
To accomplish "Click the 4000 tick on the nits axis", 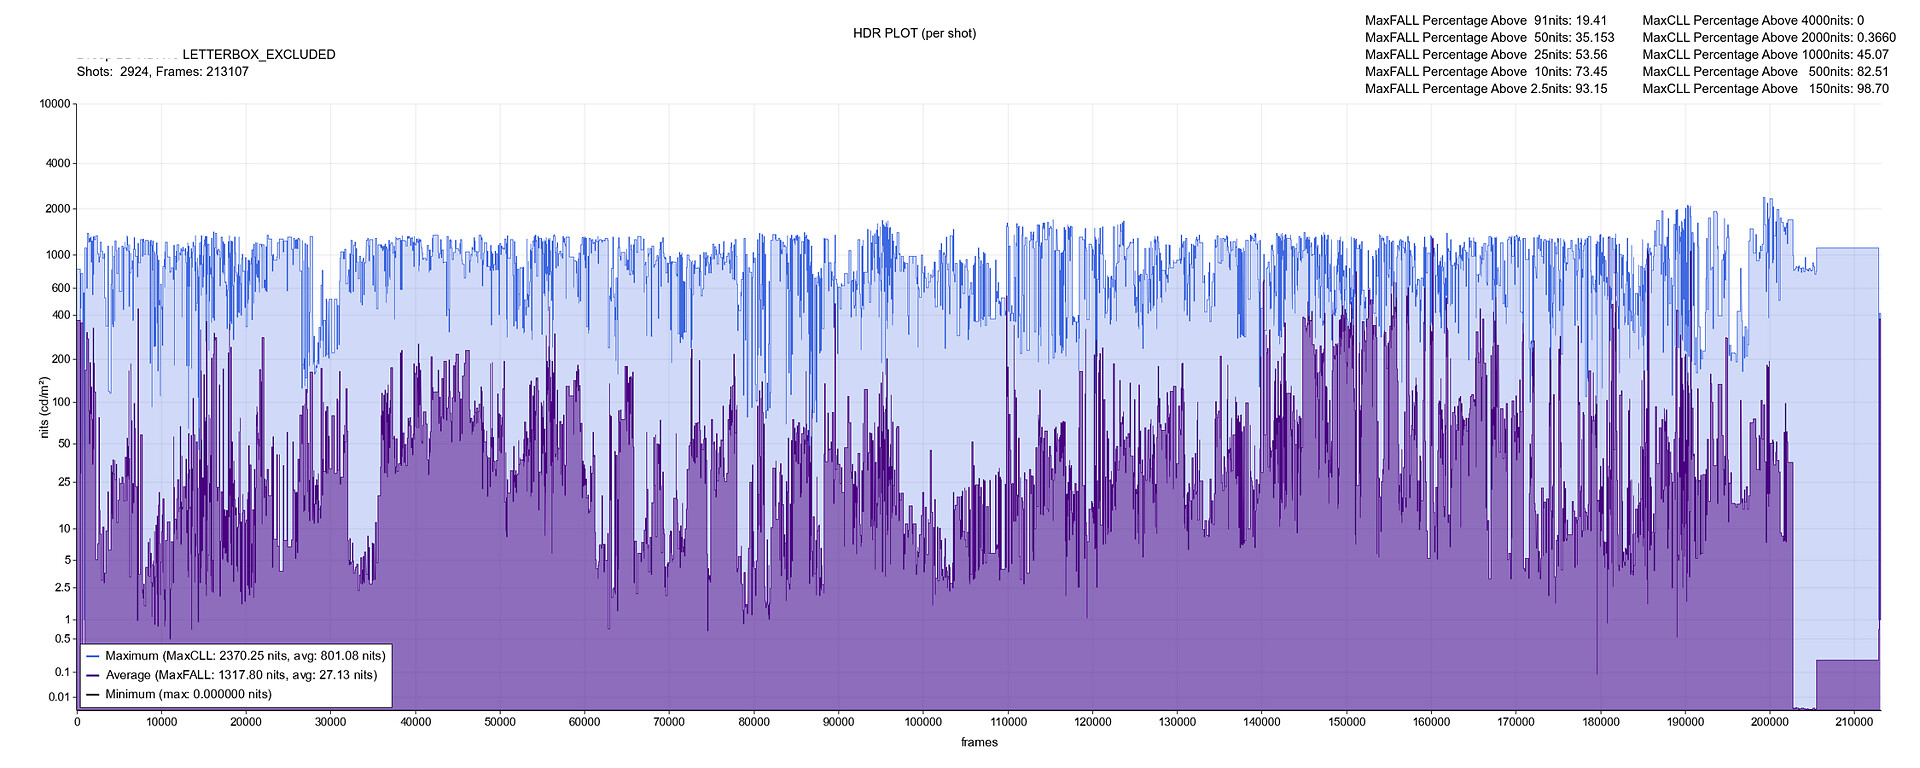I will 59,163.
